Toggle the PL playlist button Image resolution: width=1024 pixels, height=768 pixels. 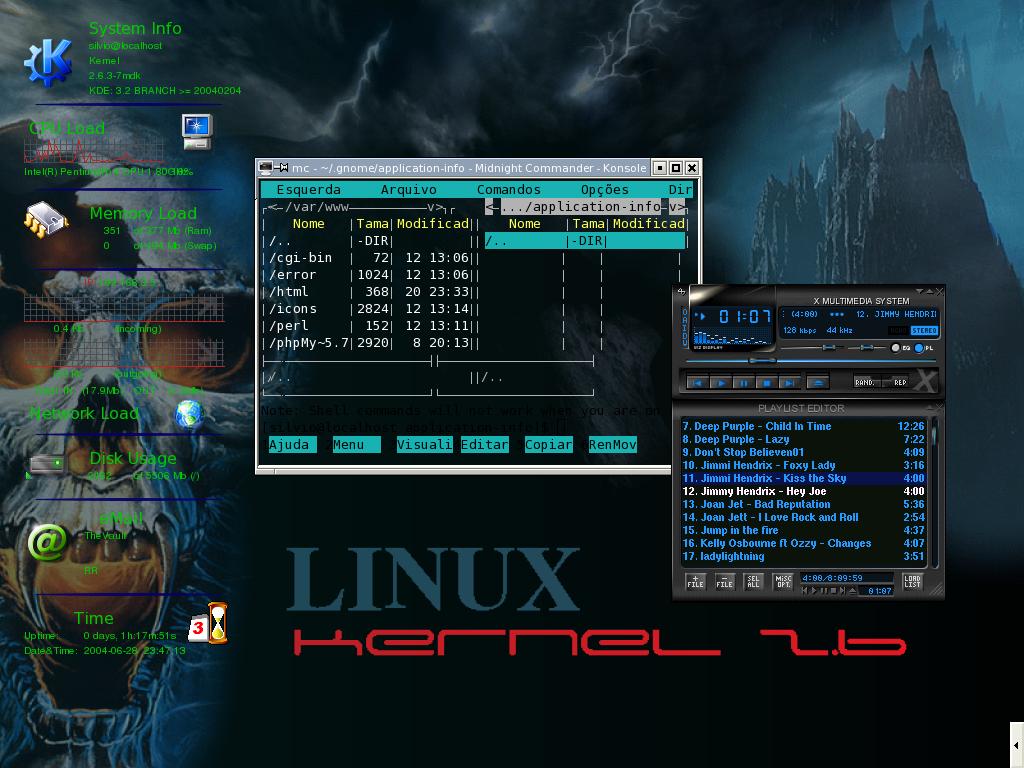(923, 348)
